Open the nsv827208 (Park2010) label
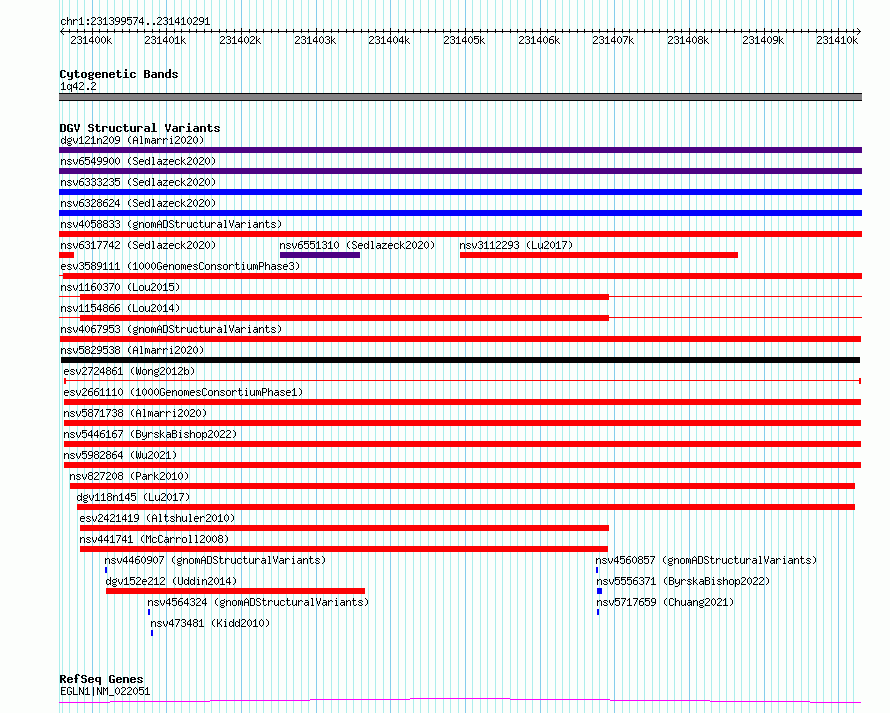 click(129, 476)
